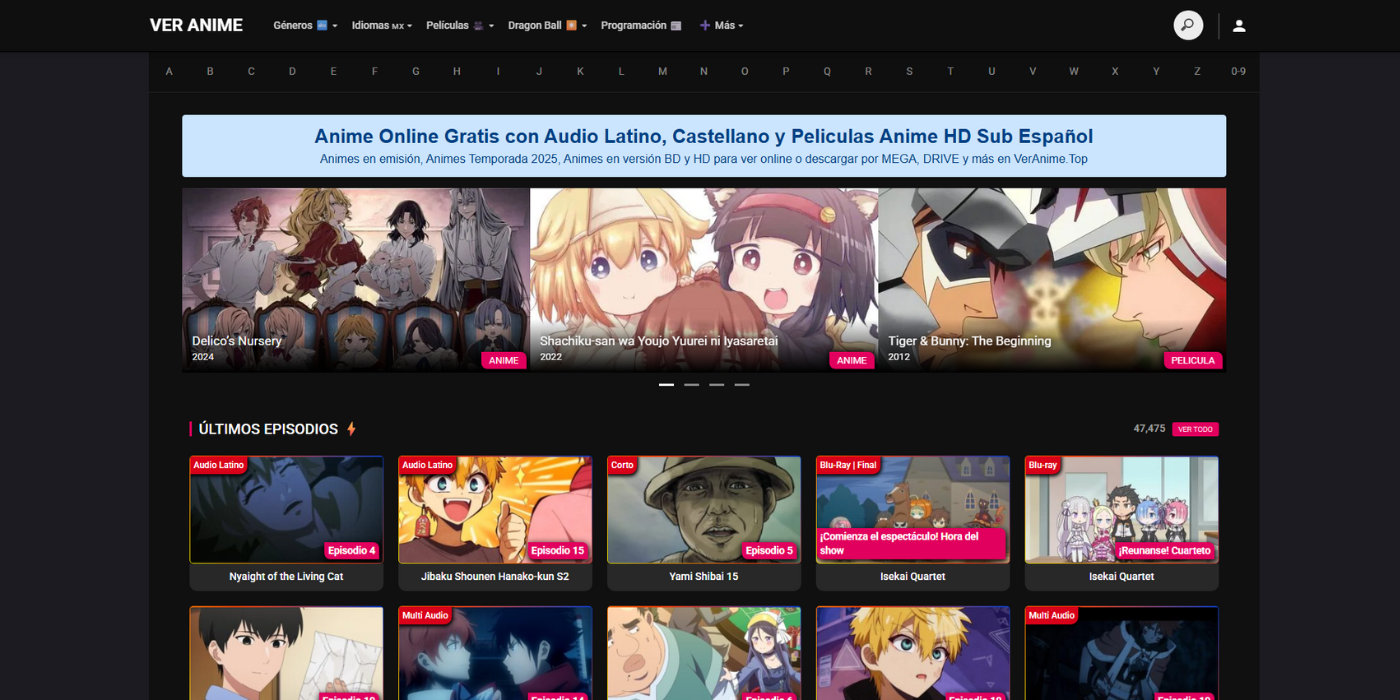The width and height of the screenshot is (1400, 700).
Task: Open the Películas dropdown menu
Action: (459, 26)
